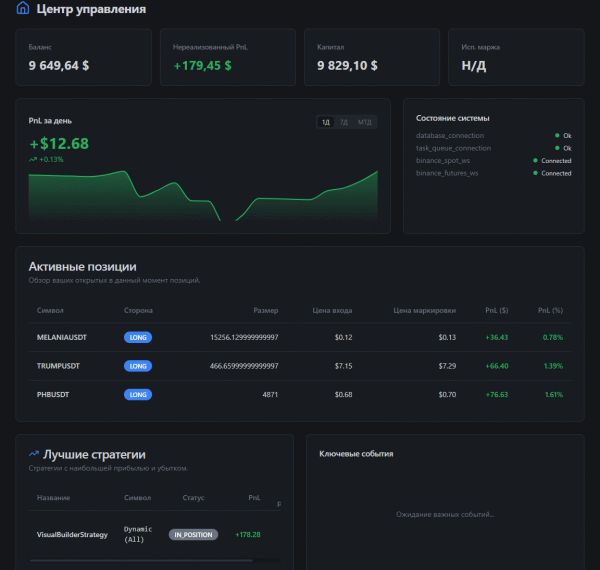Select the PHBUSDT symbol cell
600x570 pixels.
tap(53, 394)
